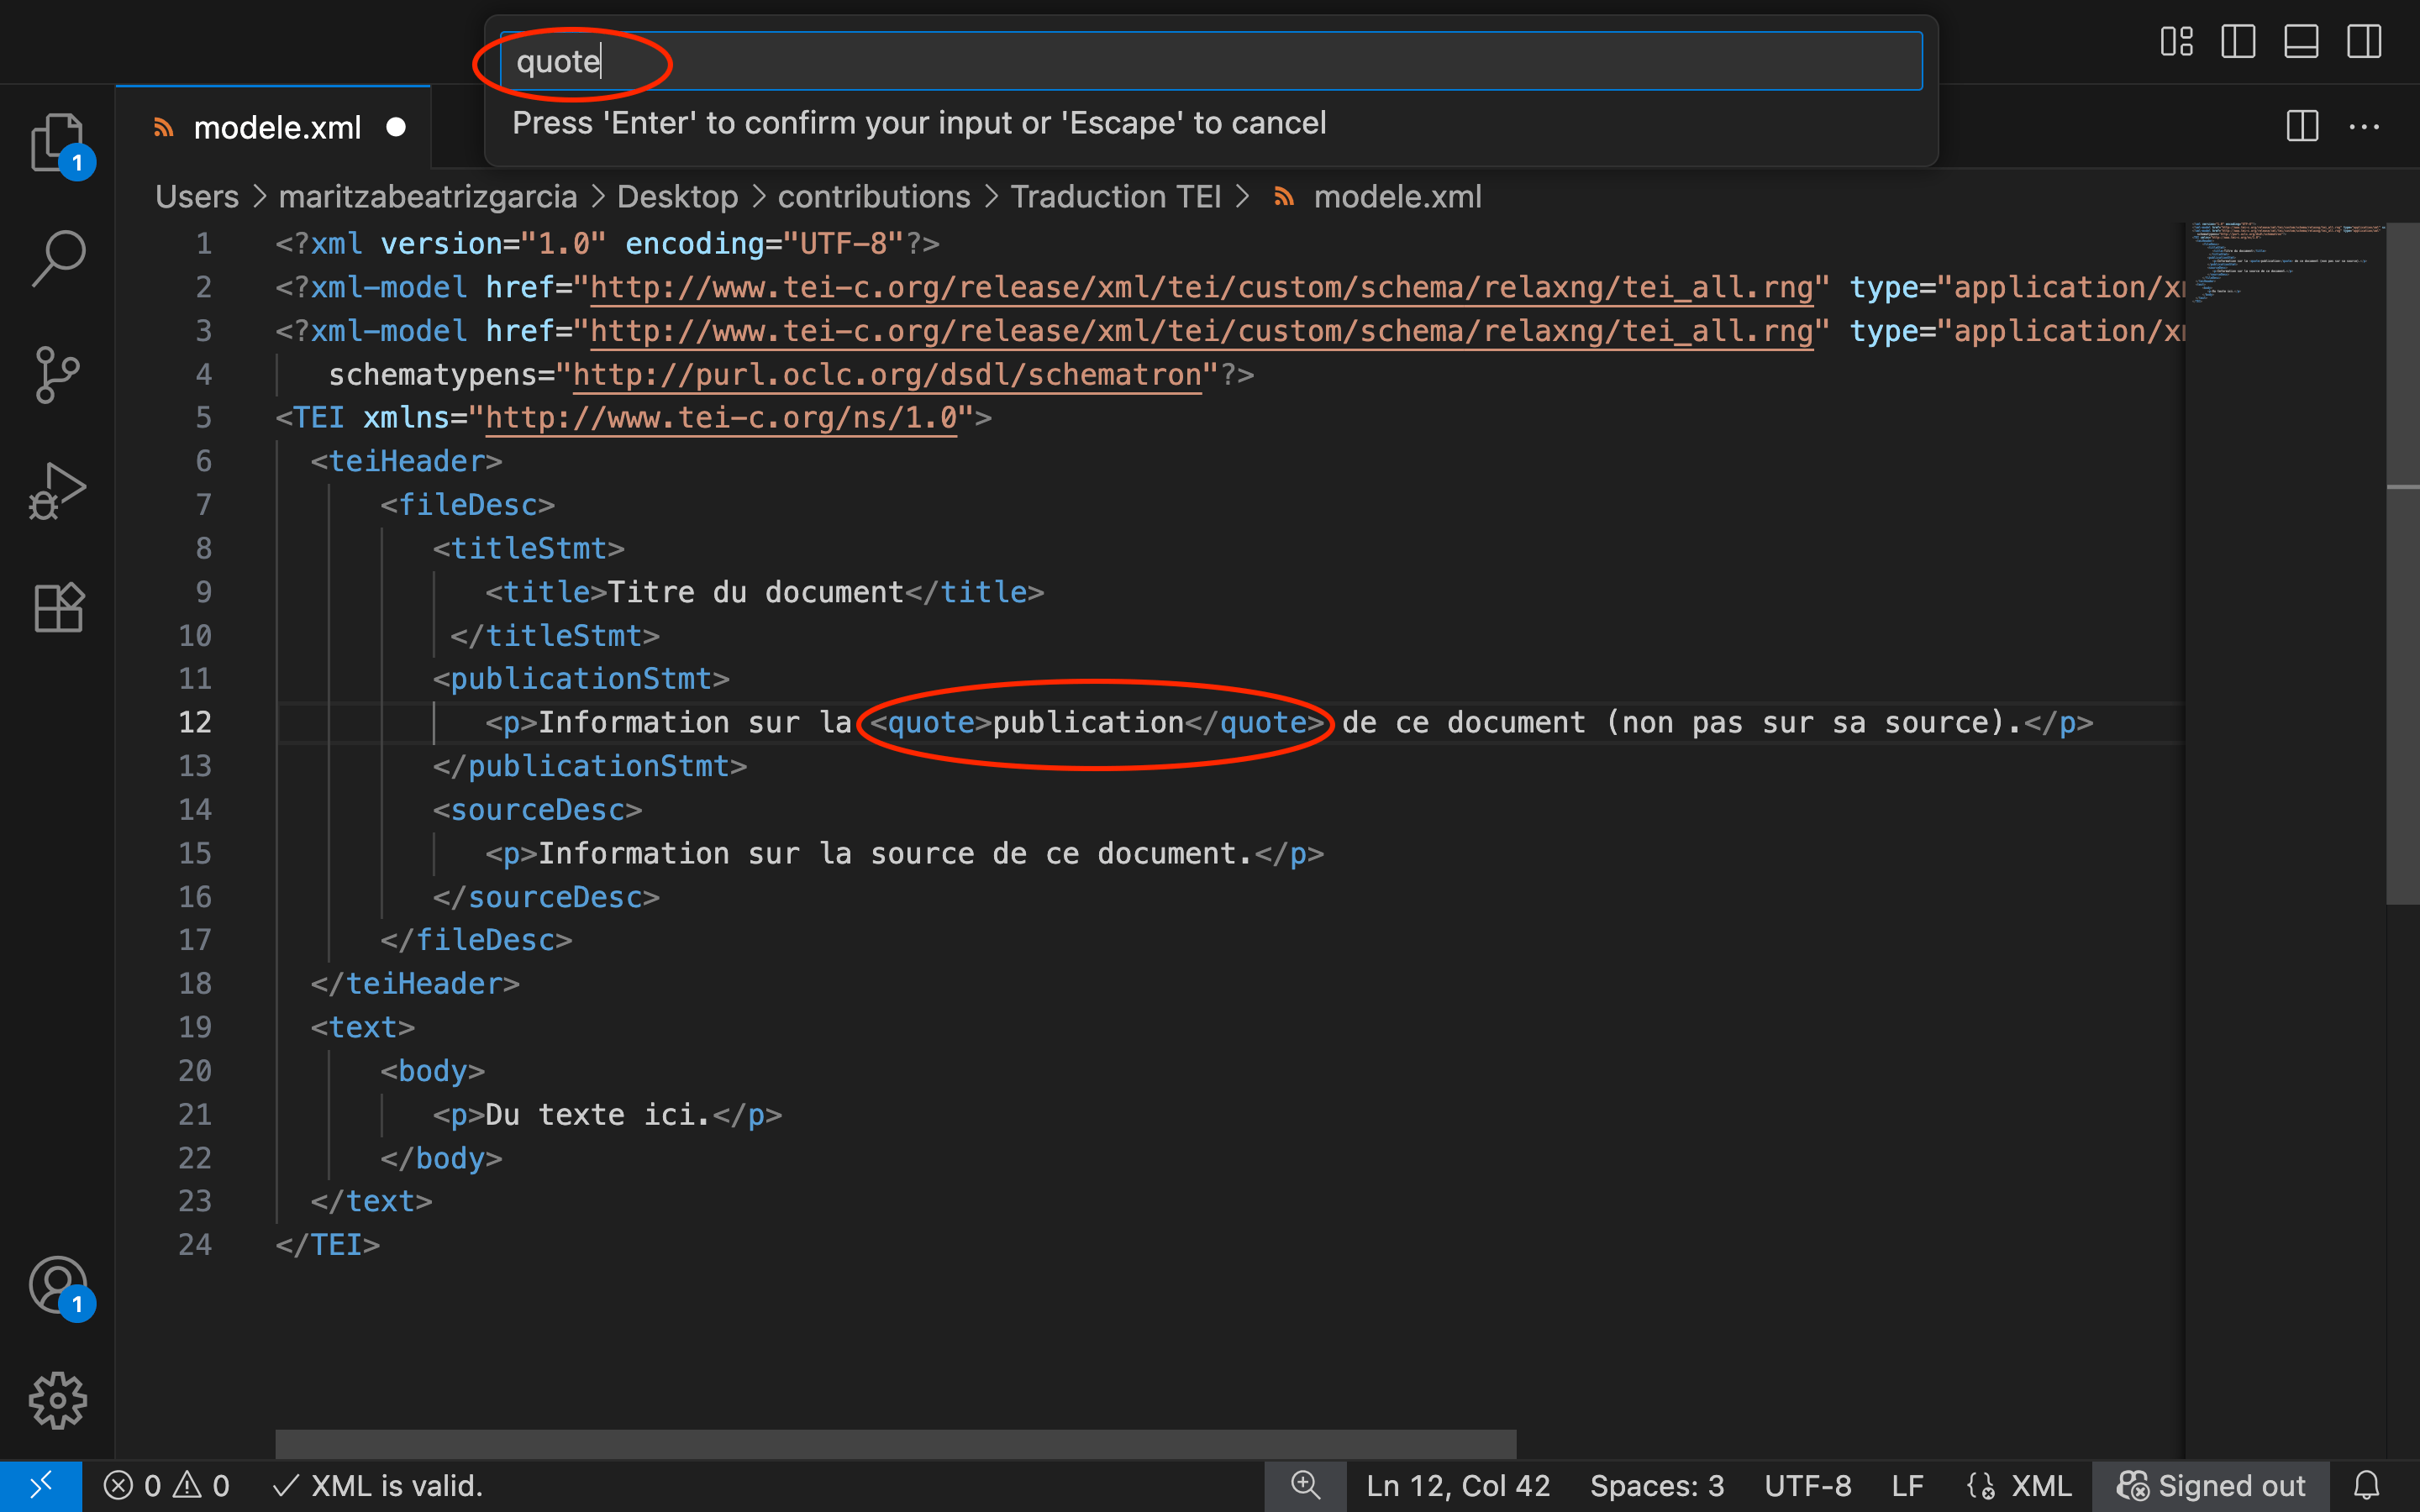Open the editor more actions menu
Screen dimensions: 2420x1512
(x=2364, y=126)
